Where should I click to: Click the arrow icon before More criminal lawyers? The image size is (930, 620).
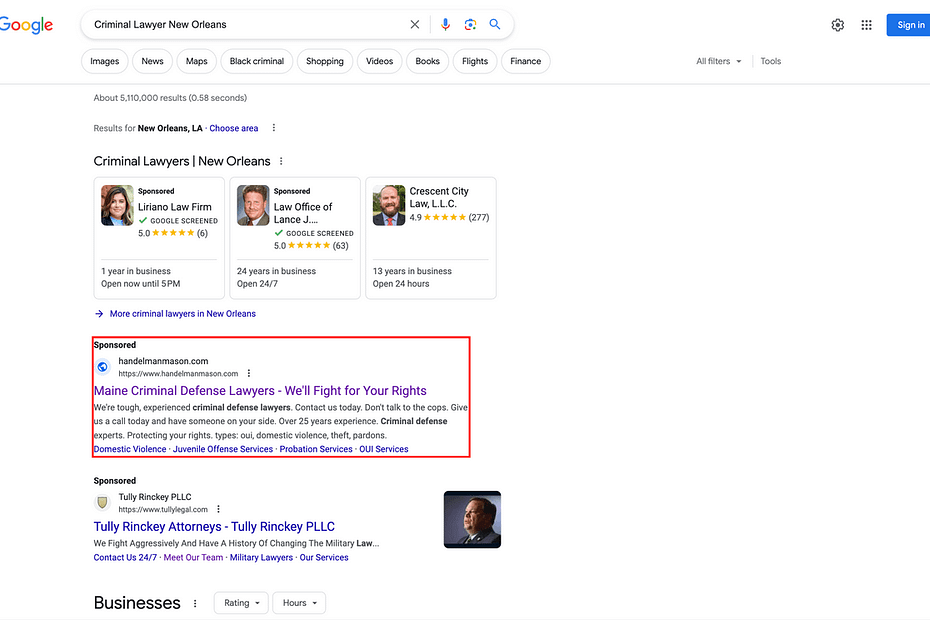click(99, 314)
